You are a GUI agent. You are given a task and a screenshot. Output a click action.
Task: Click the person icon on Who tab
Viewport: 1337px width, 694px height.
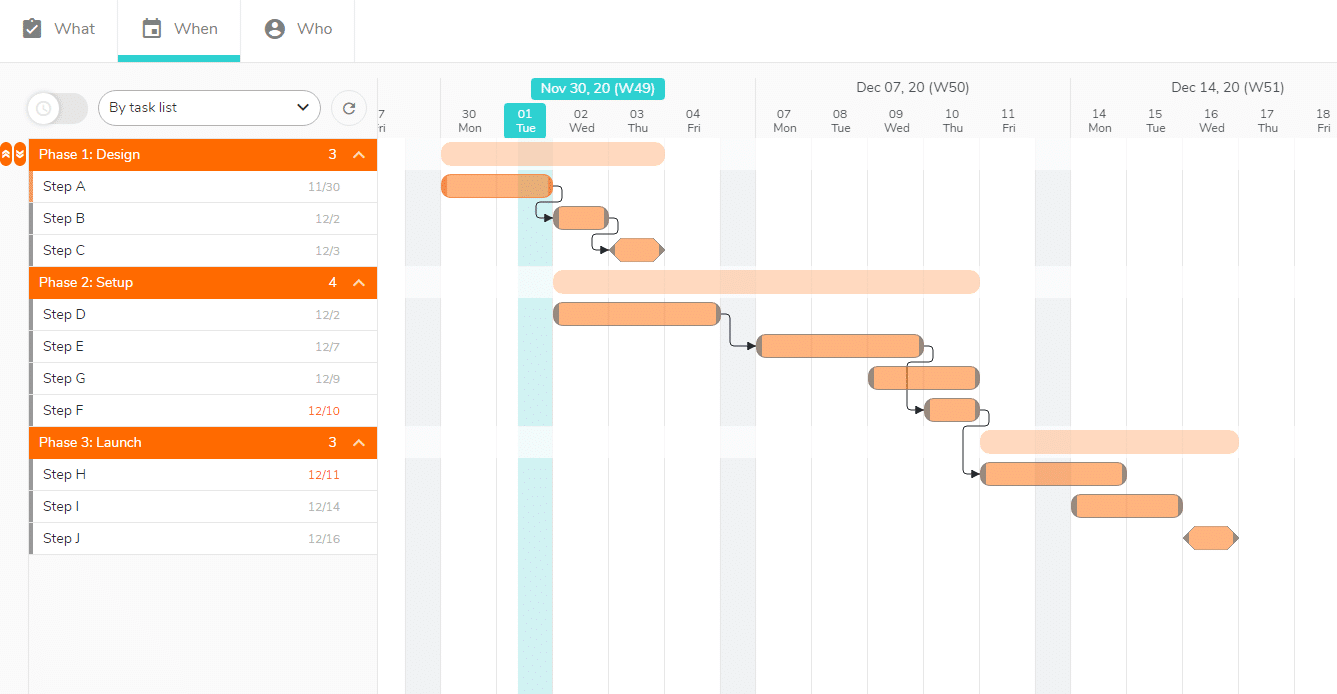point(275,28)
